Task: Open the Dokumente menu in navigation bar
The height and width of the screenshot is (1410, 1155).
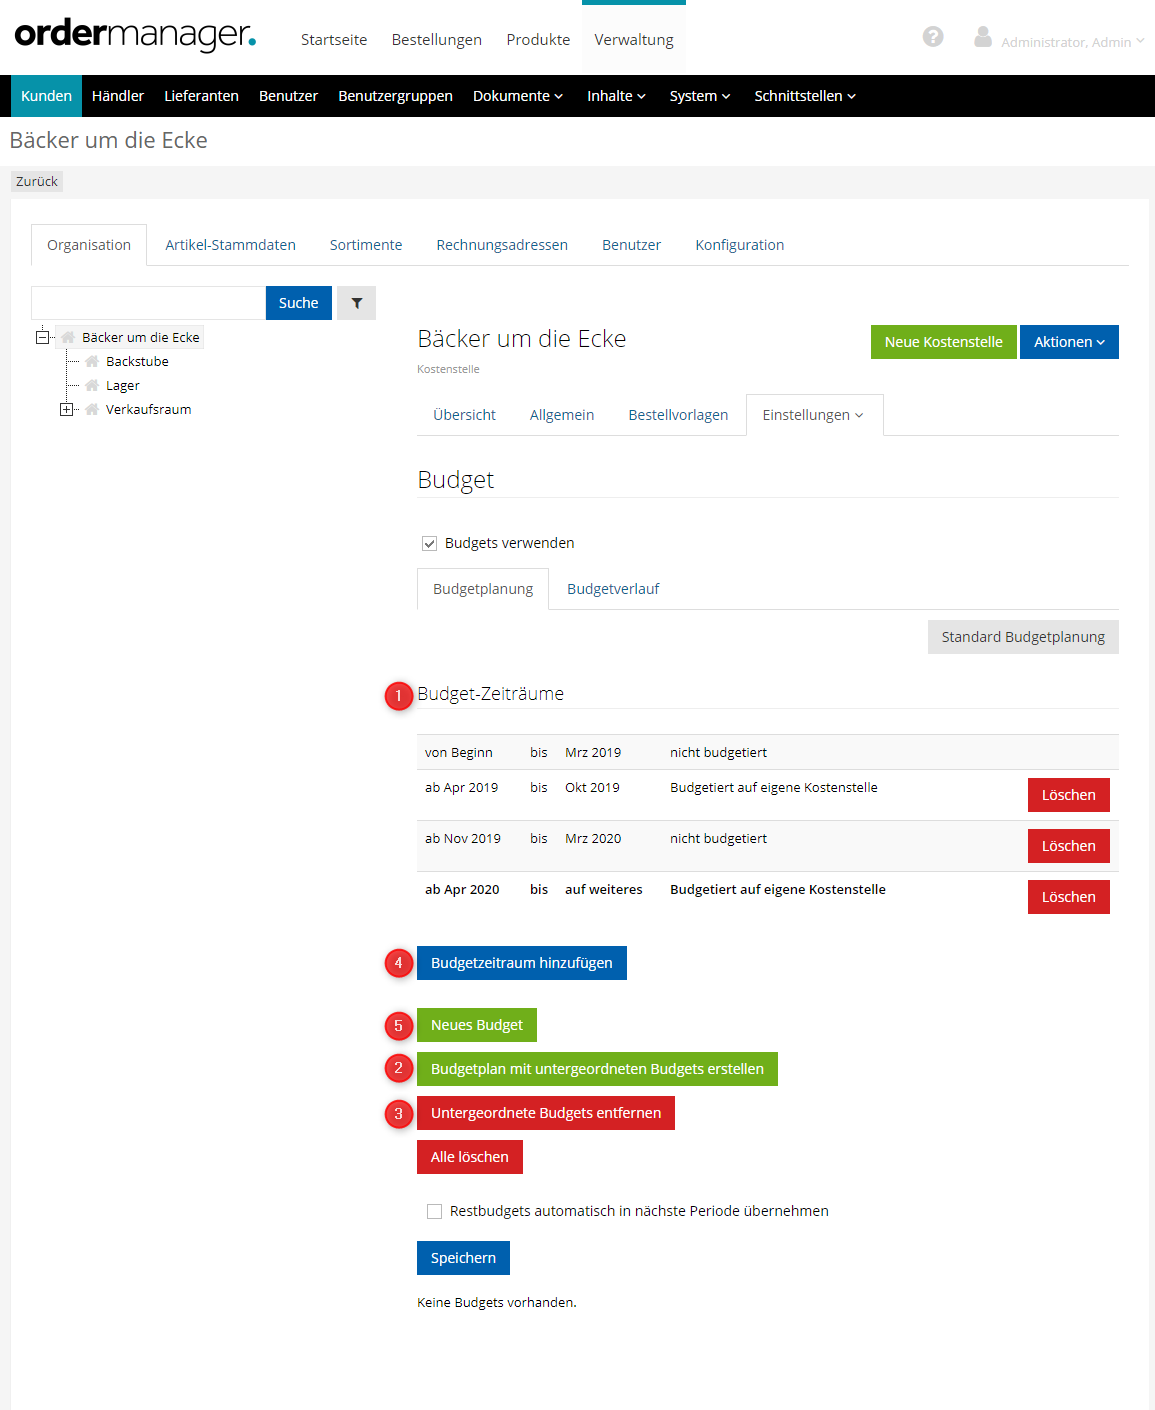Action: coord(517,96)
